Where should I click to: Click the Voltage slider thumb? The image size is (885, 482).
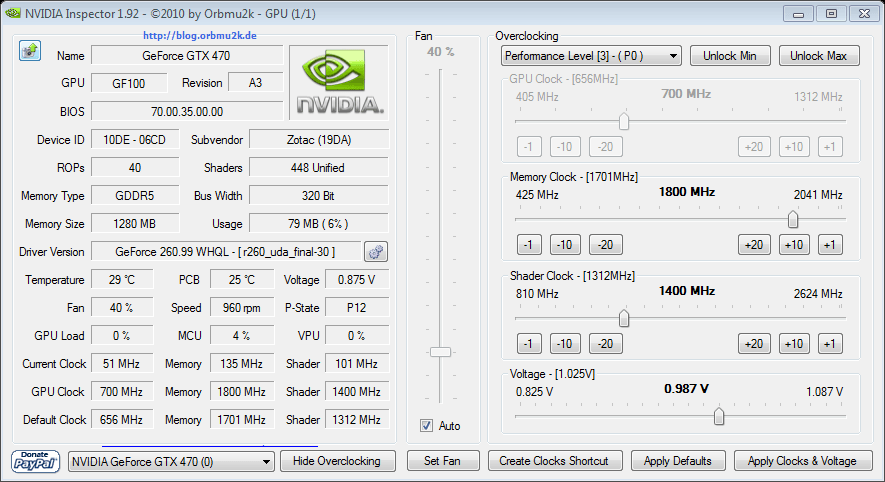pyautogui.click(x=718, y=417)
